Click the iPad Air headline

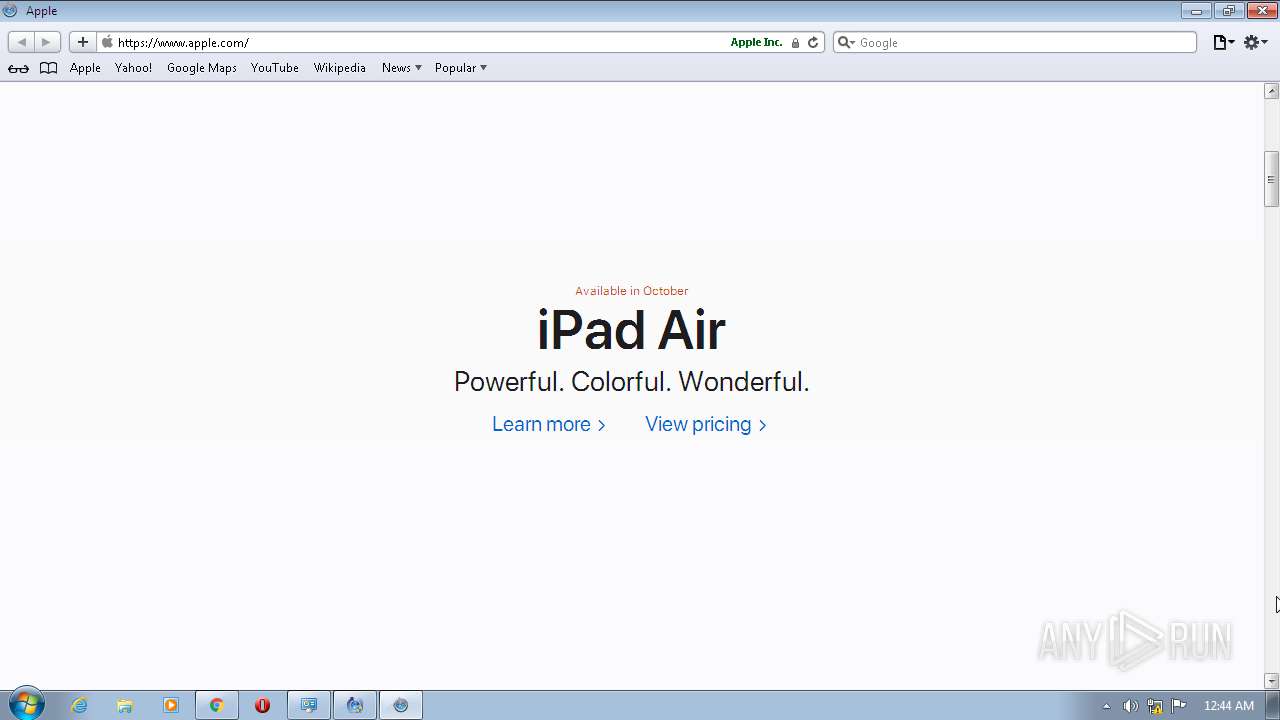point(631,330)
